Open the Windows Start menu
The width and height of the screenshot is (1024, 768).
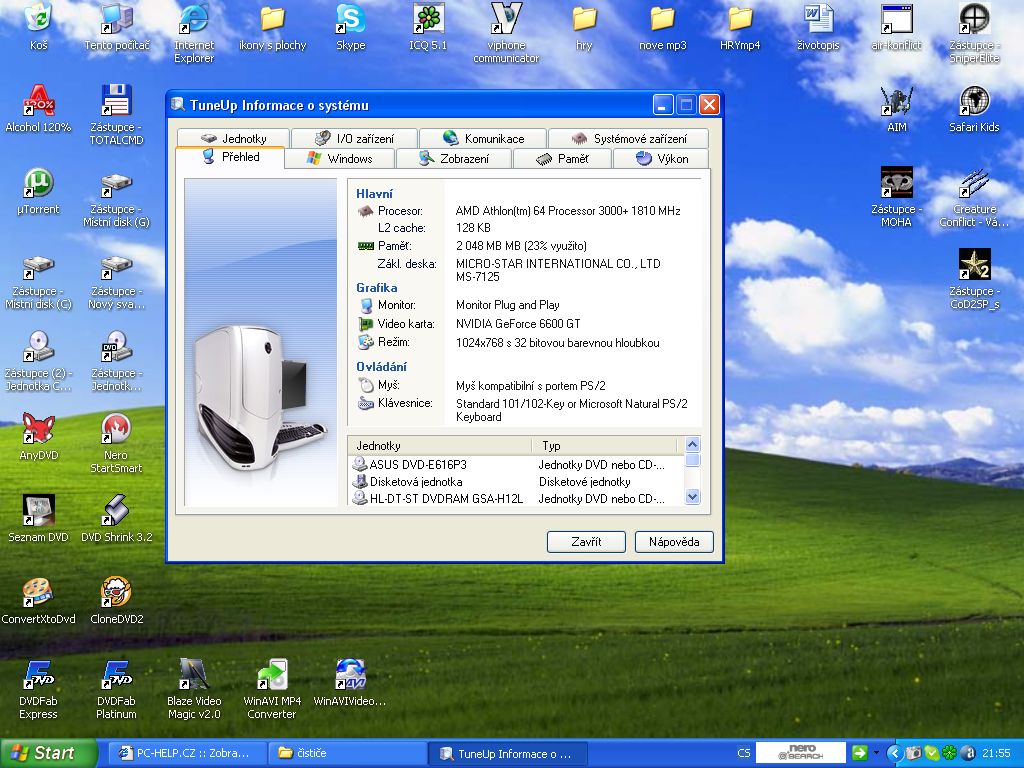49,753
